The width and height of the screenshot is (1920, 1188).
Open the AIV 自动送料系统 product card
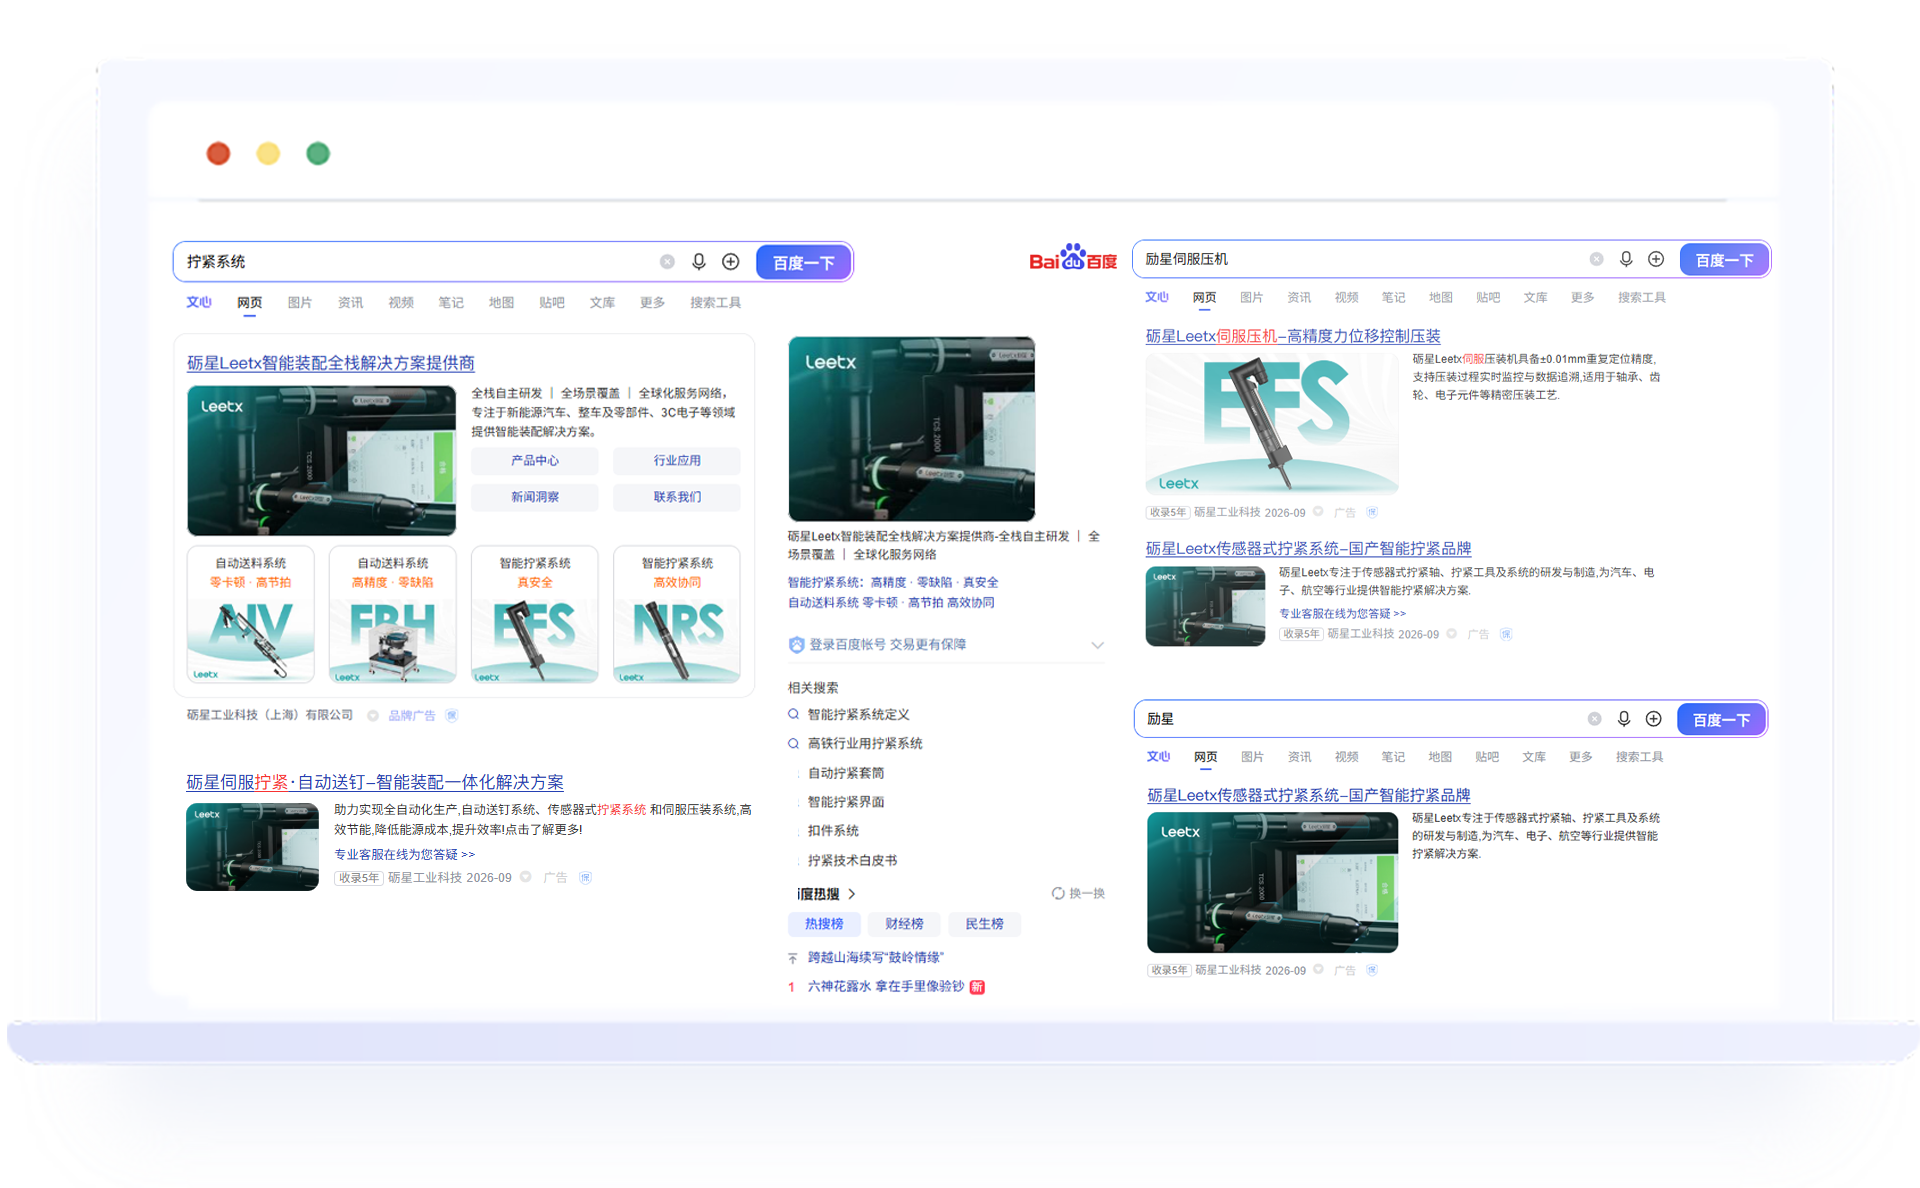(x=251, y=614)
